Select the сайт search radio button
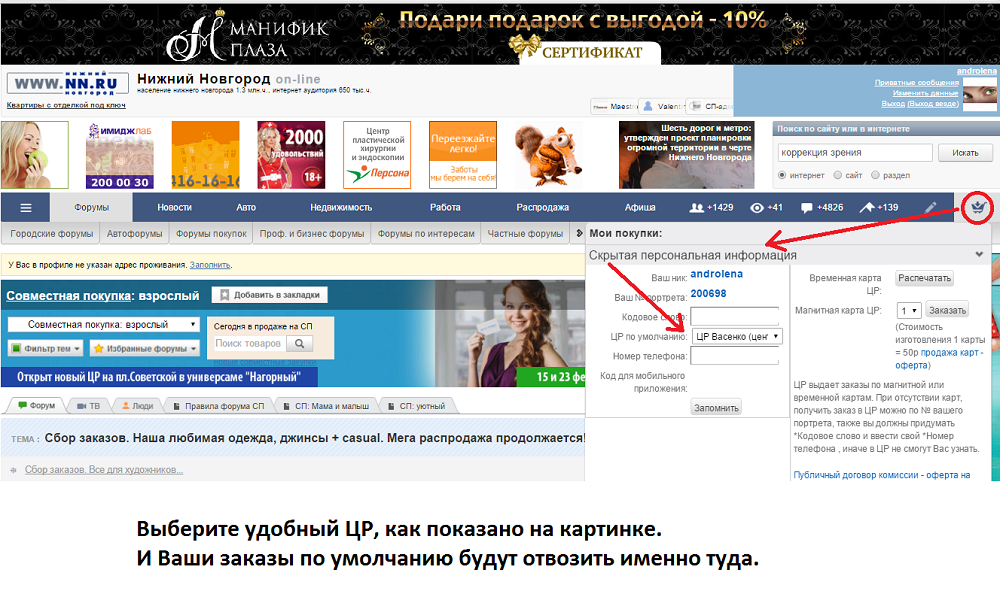Screen dimensions: 1000x591 click(838, 175)
